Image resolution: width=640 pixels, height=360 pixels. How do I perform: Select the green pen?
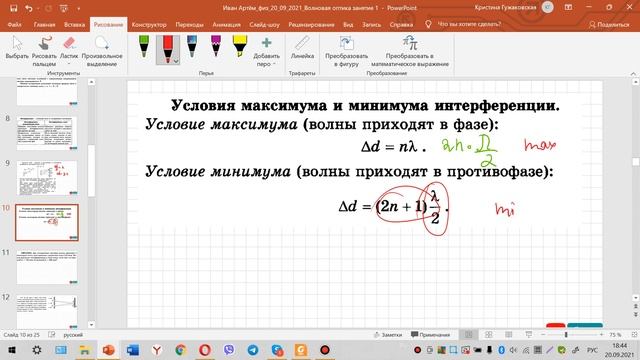(x=144, y=46)
